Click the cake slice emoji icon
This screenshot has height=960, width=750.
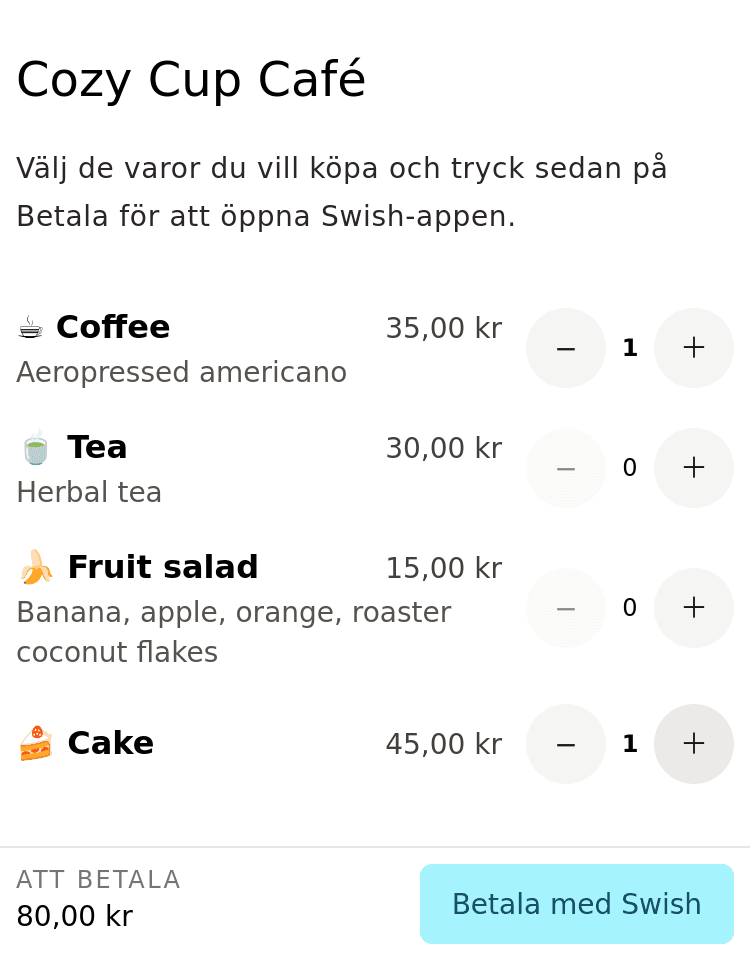click(x=36, y=744)
